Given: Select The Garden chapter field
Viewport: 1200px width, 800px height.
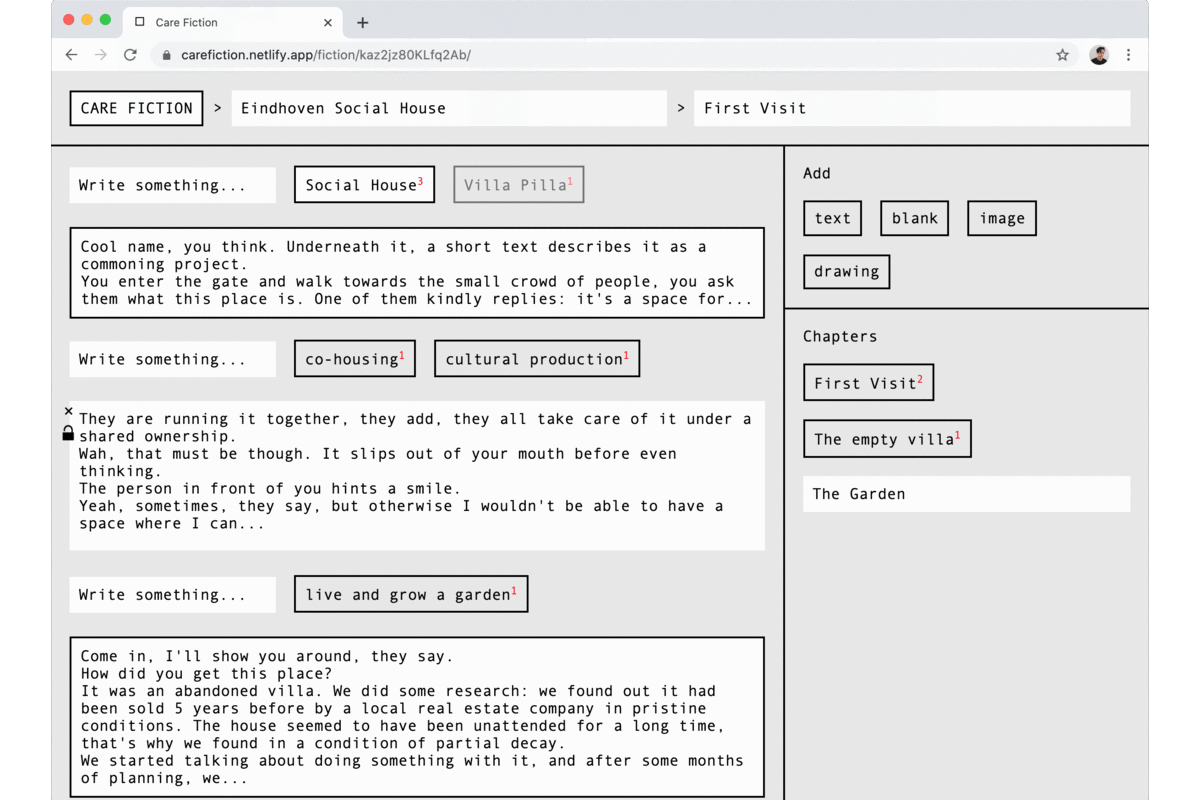Looking at the screenshot, I should [965, 494].
